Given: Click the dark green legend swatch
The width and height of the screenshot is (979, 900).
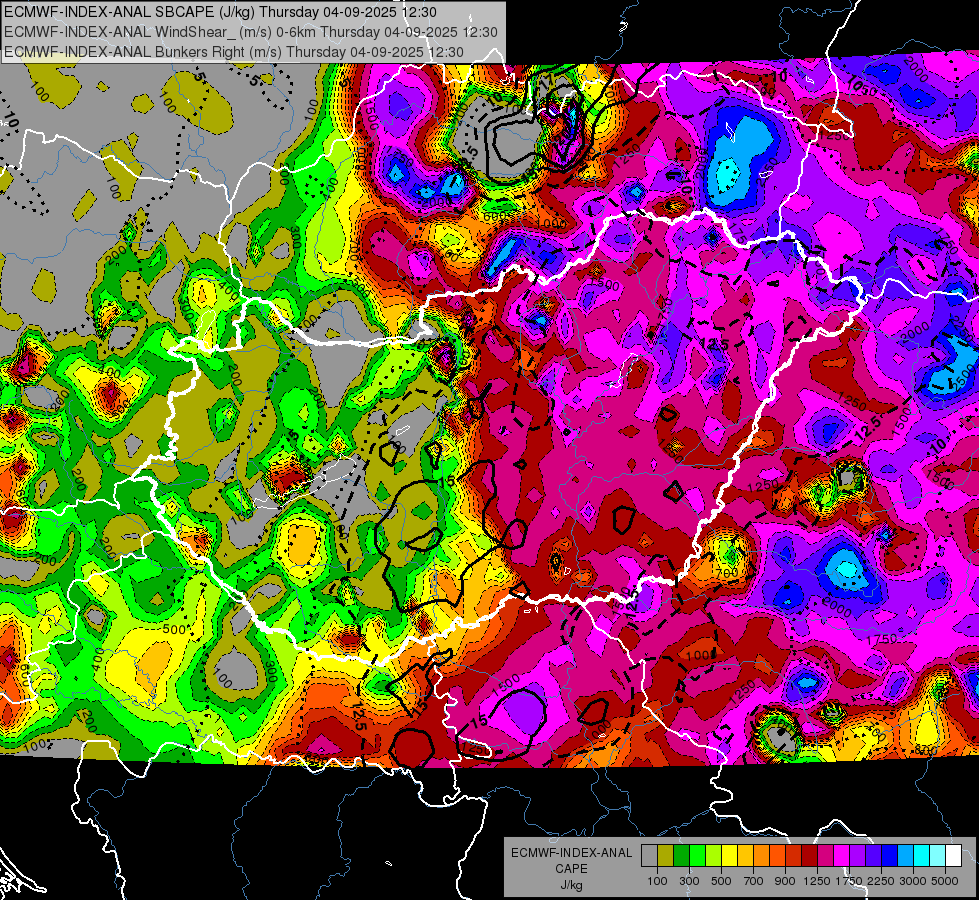Looking at the screenshot, I should 681,855.
